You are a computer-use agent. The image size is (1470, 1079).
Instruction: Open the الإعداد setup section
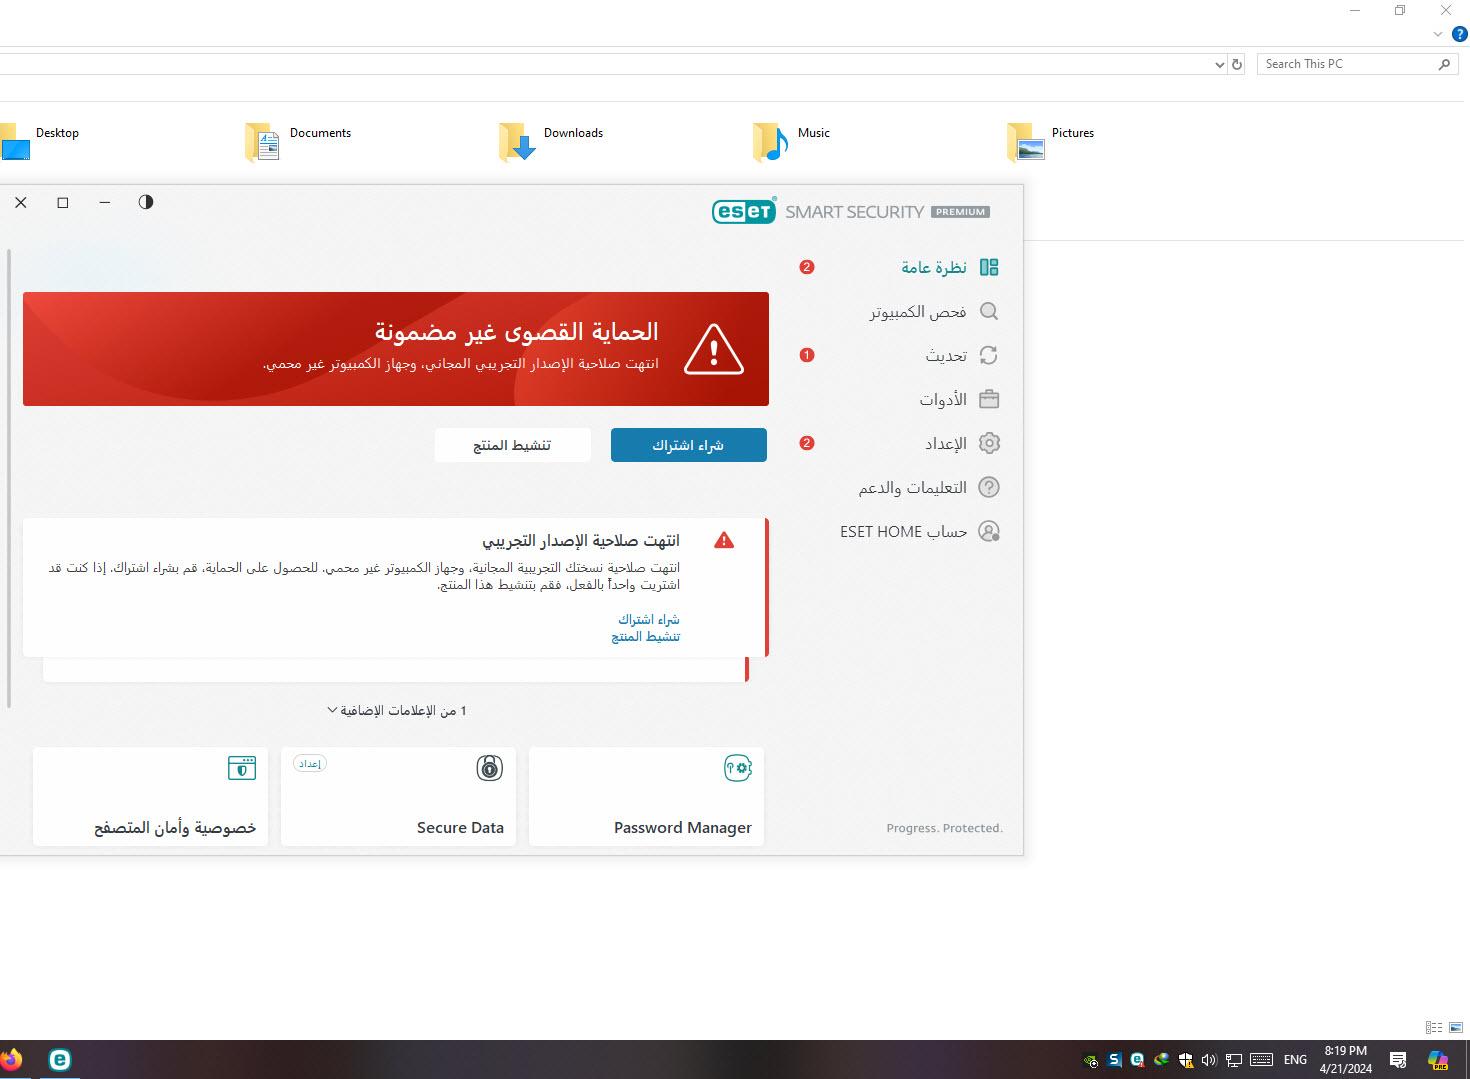946,443
